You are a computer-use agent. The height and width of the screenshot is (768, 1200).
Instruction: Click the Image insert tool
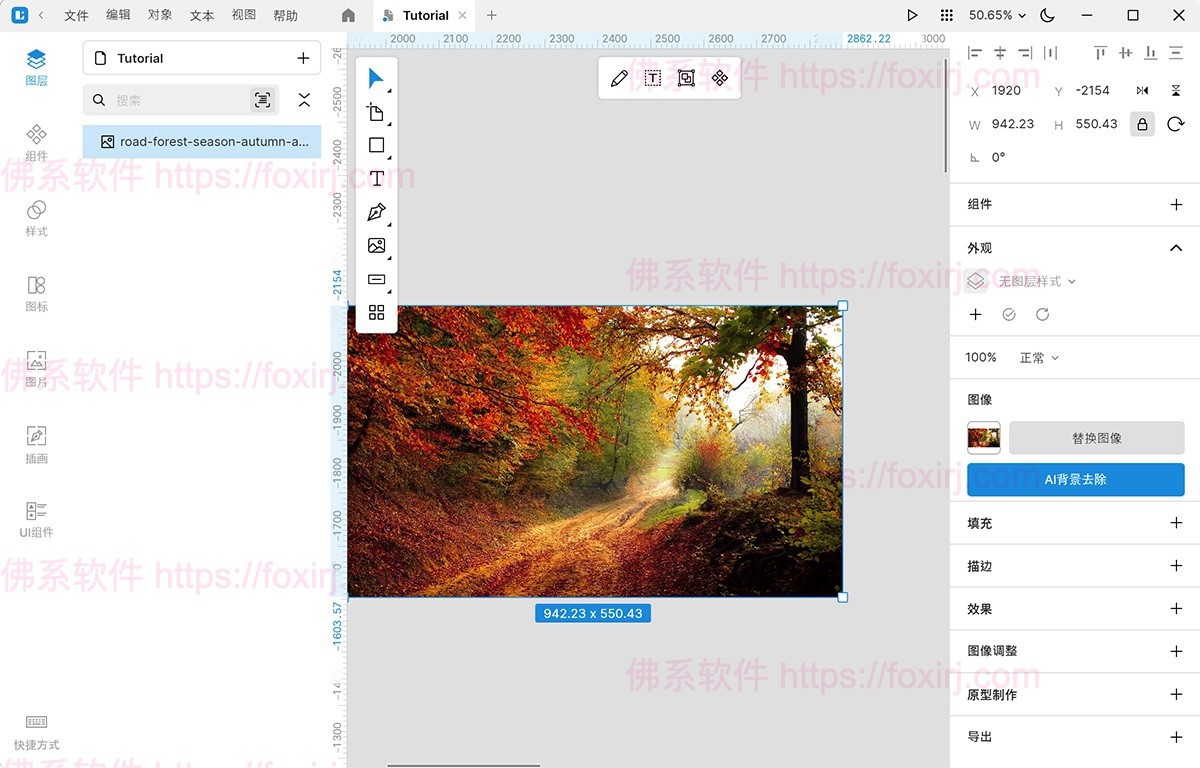[x=376, y=246]
